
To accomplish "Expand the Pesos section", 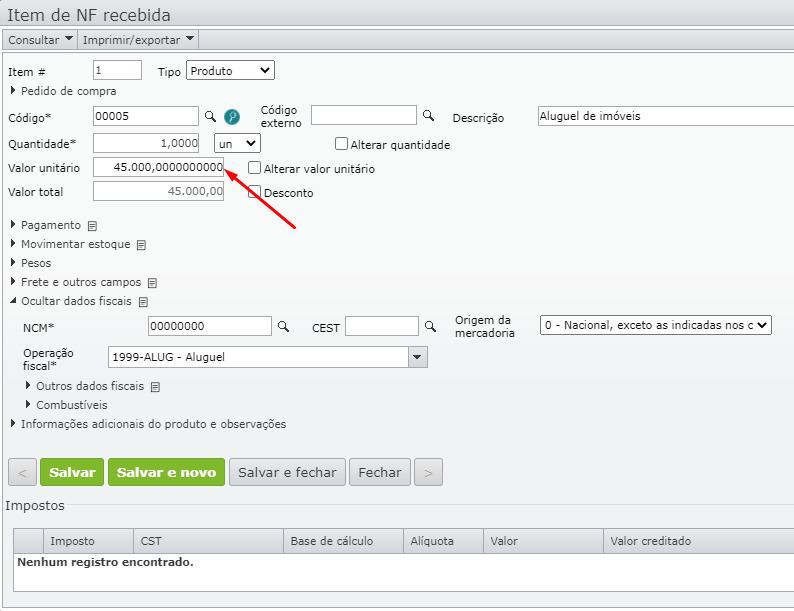I will click(31, 263).
